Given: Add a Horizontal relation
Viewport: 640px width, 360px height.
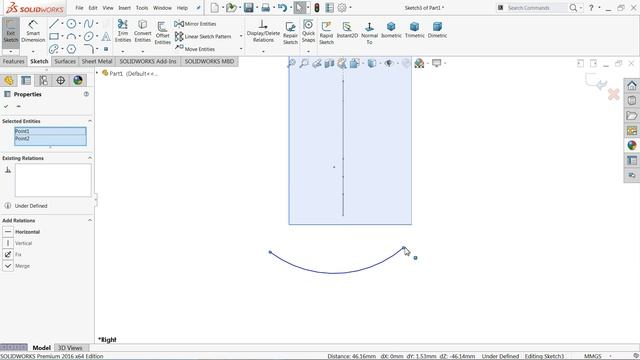Looking at the screenshot, I should tap(21, 232).
